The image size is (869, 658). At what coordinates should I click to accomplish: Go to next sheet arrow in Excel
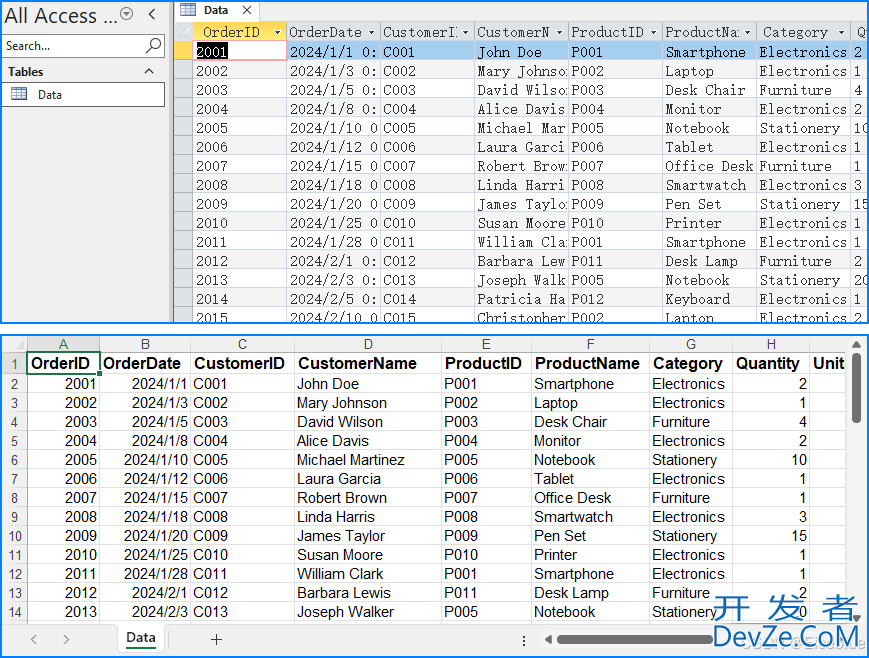[x=66, y=639]
